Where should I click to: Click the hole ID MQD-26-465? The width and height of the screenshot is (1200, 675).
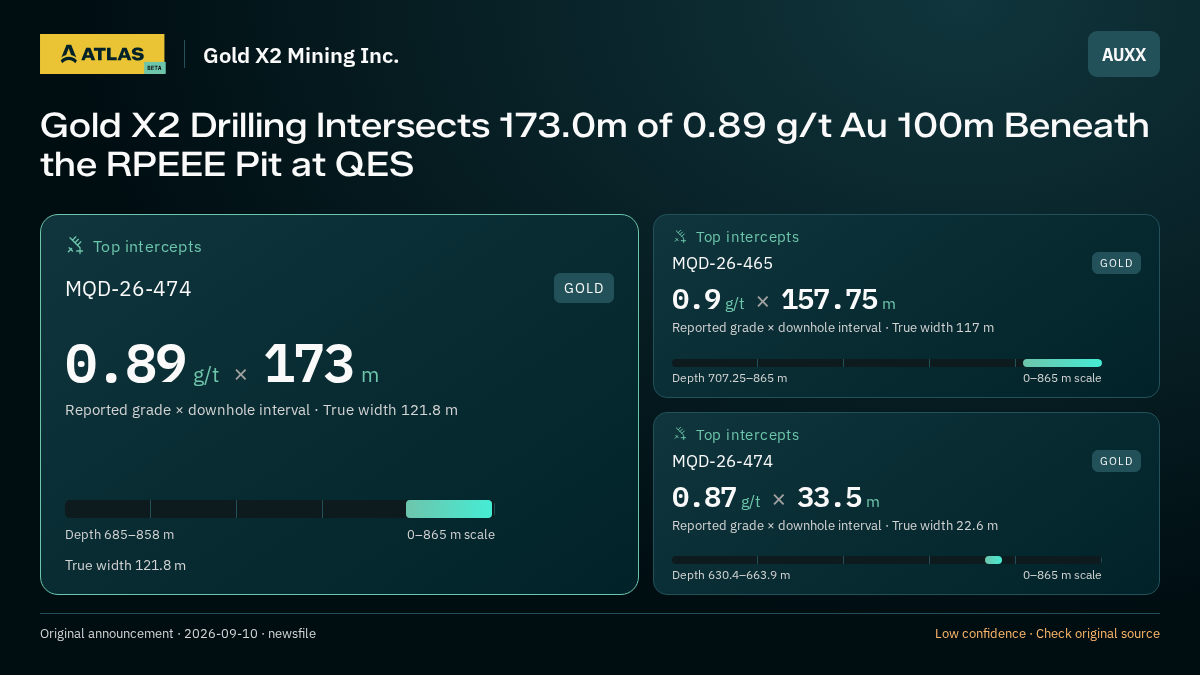click(722, 263)
